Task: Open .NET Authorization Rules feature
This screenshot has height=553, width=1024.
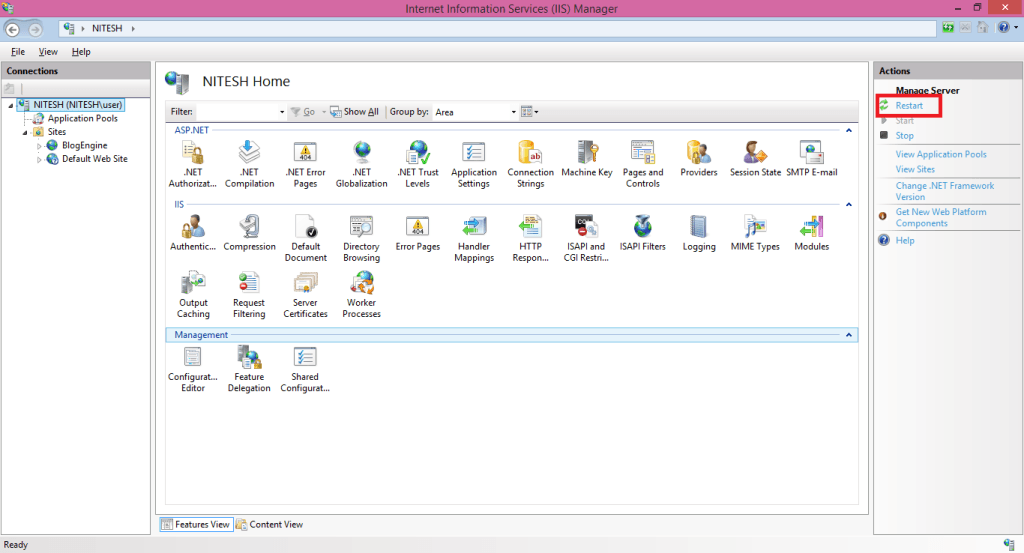Action: coord(193,165)
